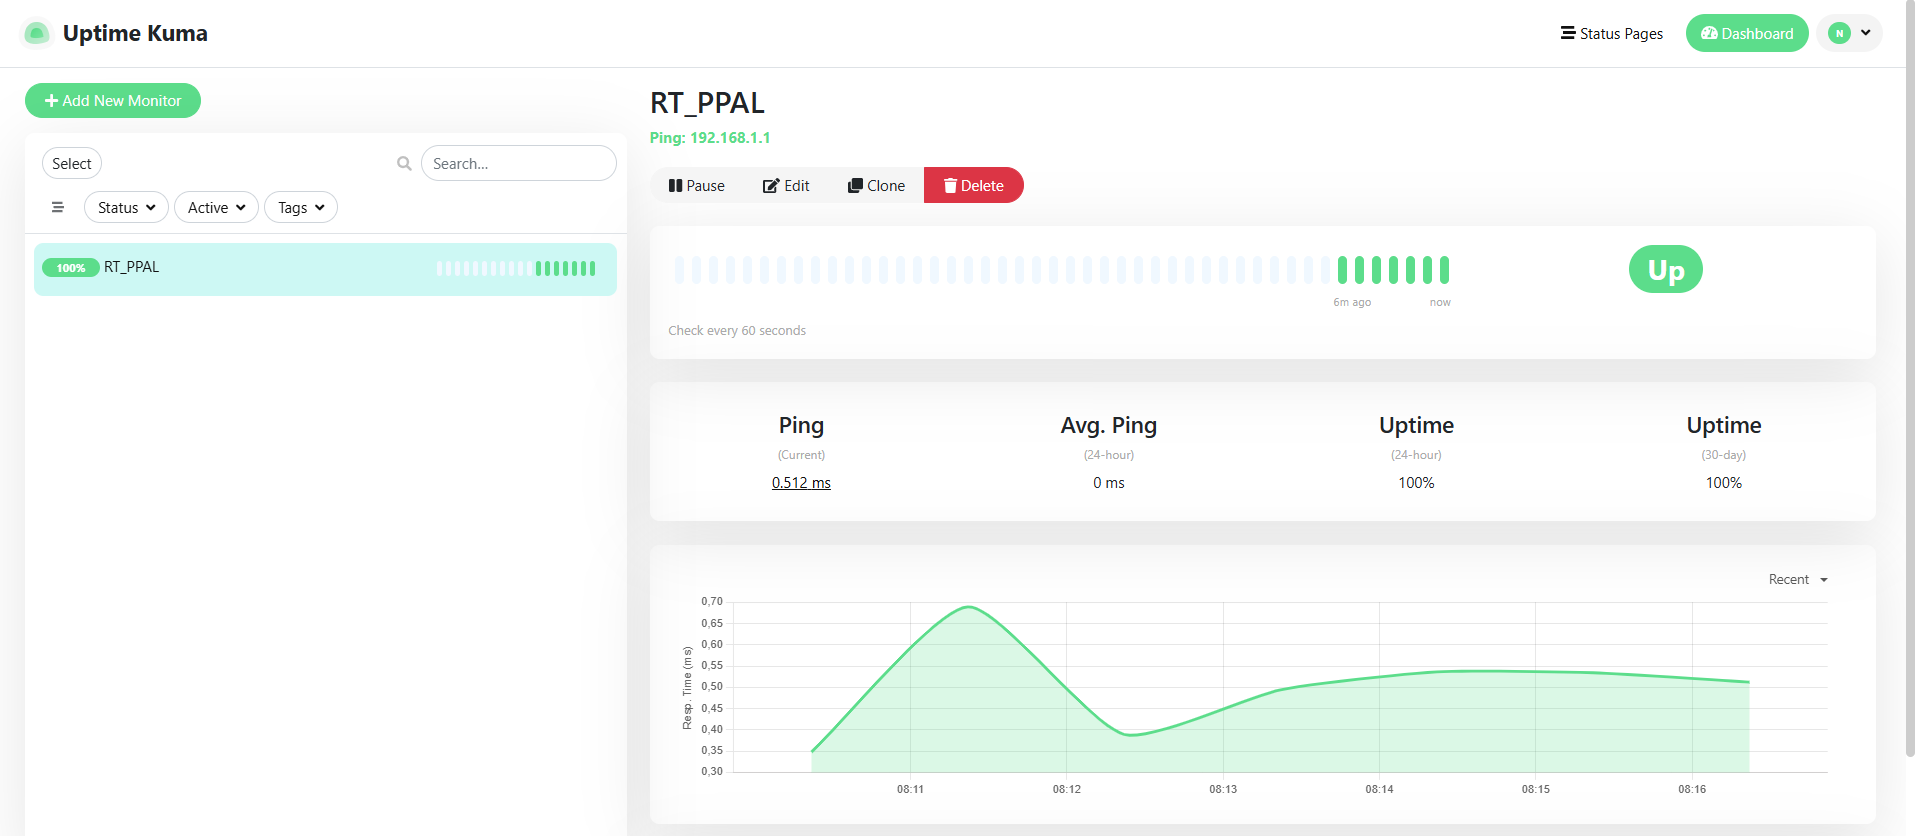Viewport: 1915px width, 836px height.
Task: Expand the Status filter dropdown
Action: 126,207
